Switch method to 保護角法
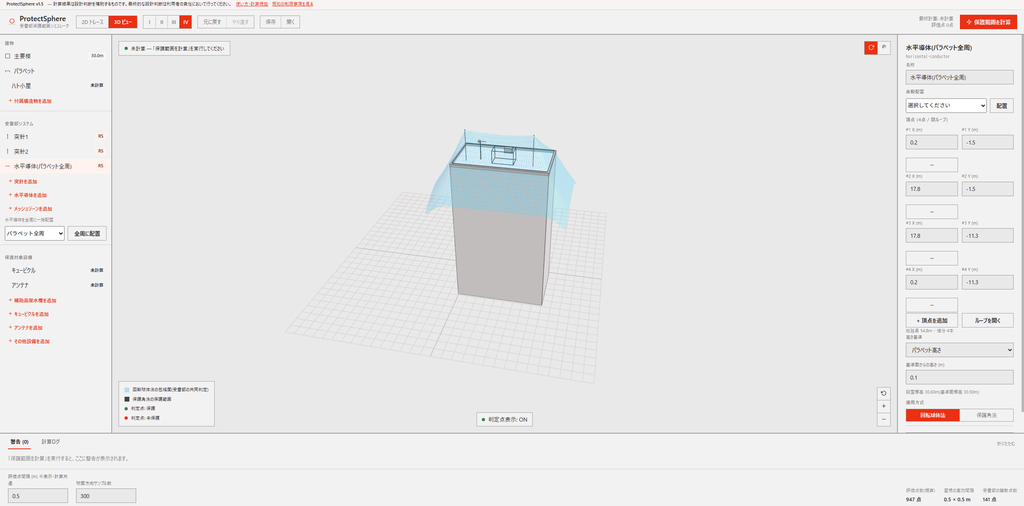Viewport: 1024px width, 506px height. [987, 415]
